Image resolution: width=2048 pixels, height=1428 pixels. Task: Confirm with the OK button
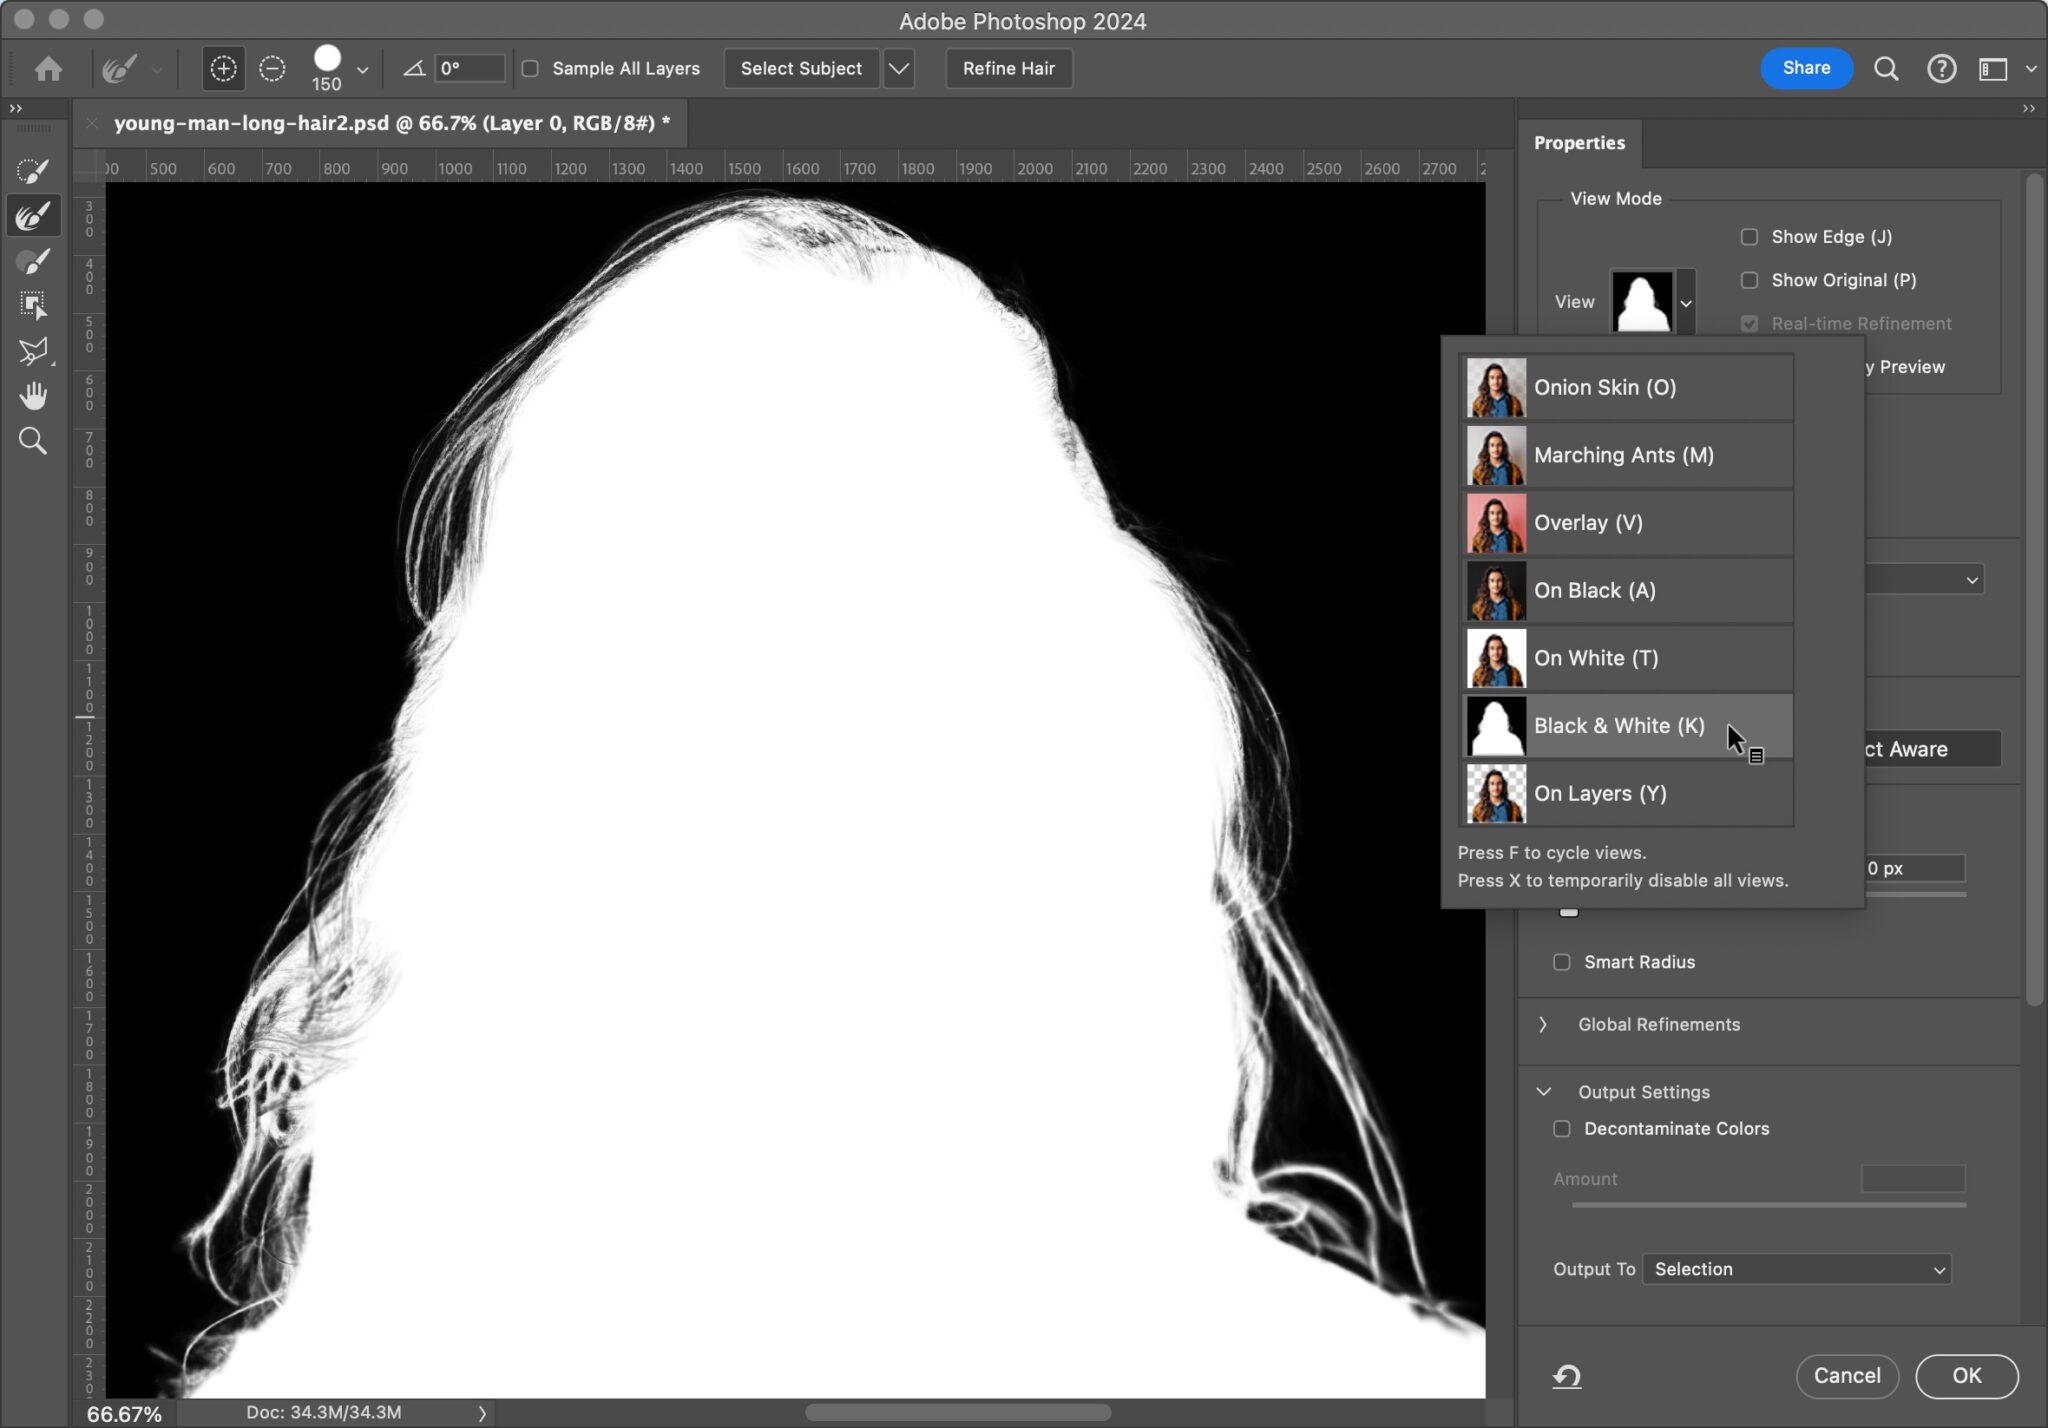(1966, 1376)
